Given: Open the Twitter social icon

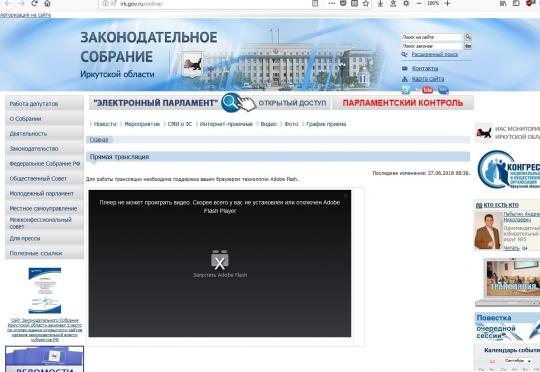Looking at the screenshot, I should tap(406, 90).
